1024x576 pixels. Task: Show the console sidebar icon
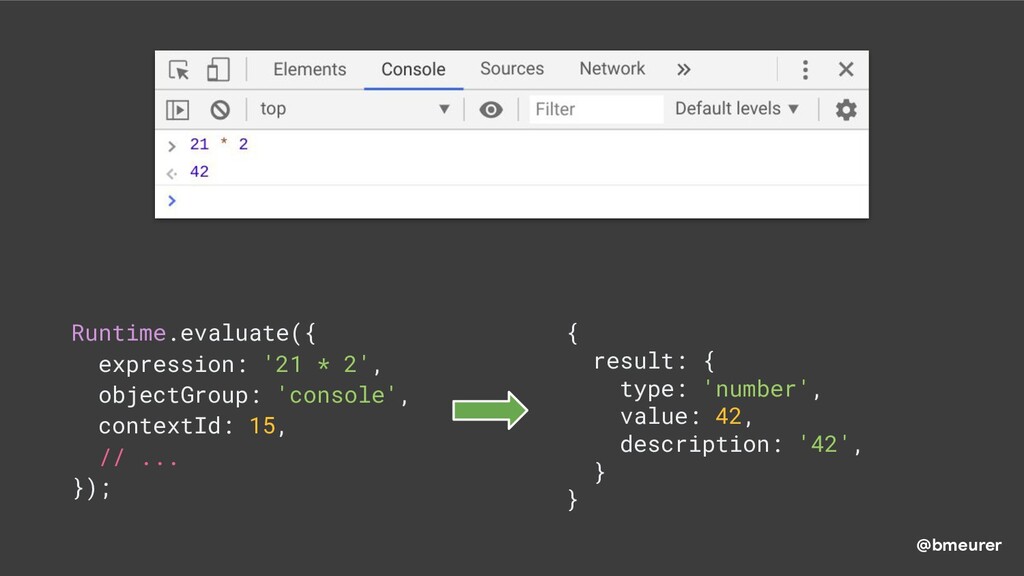(178, 110)
